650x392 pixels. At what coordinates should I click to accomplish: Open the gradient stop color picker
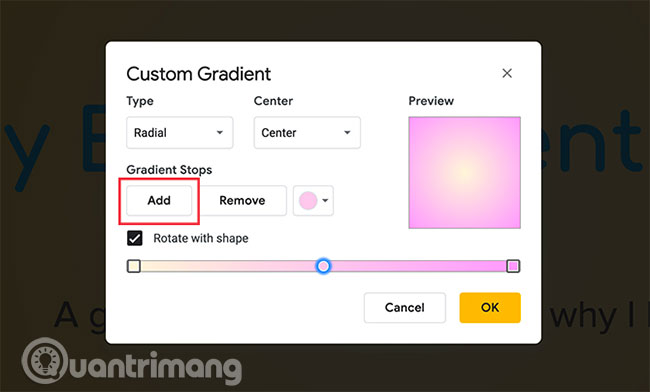pos(313,201)
